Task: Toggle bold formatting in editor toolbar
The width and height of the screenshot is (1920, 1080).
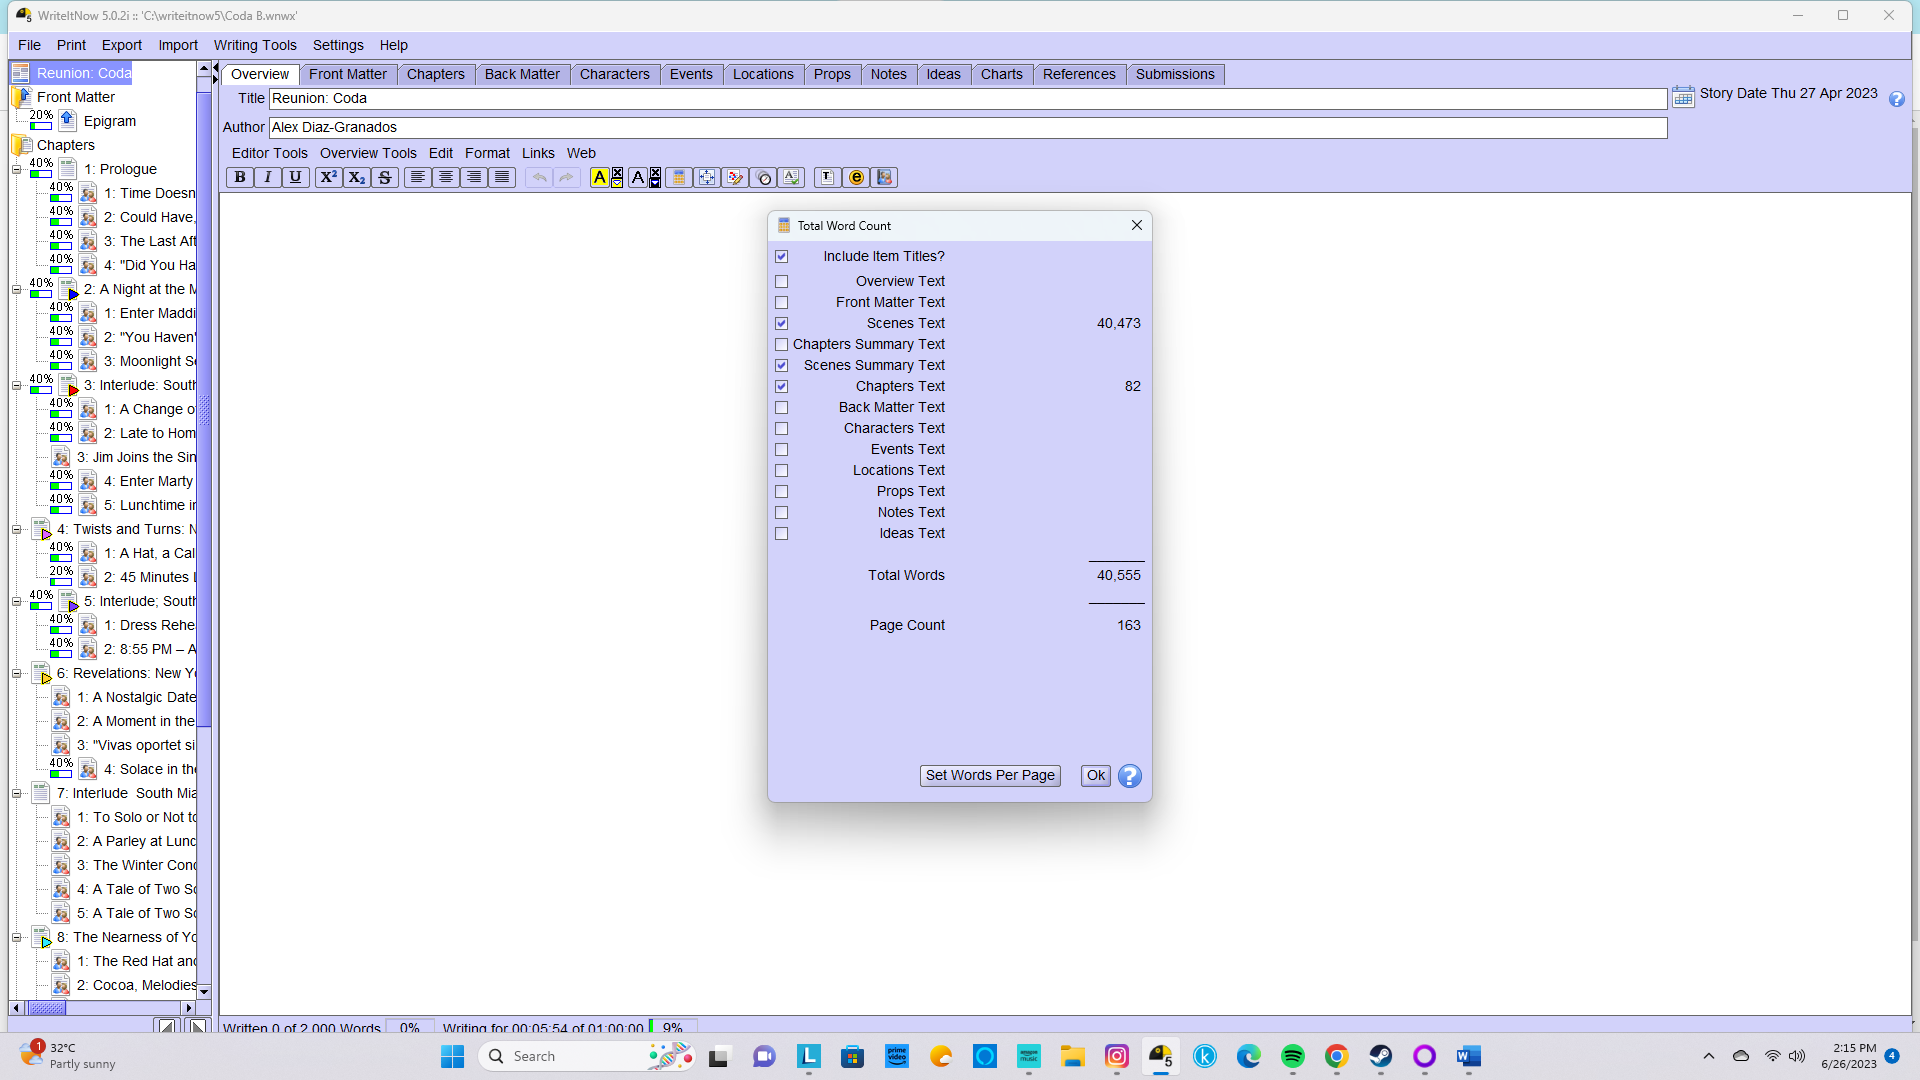Action: 240,177
